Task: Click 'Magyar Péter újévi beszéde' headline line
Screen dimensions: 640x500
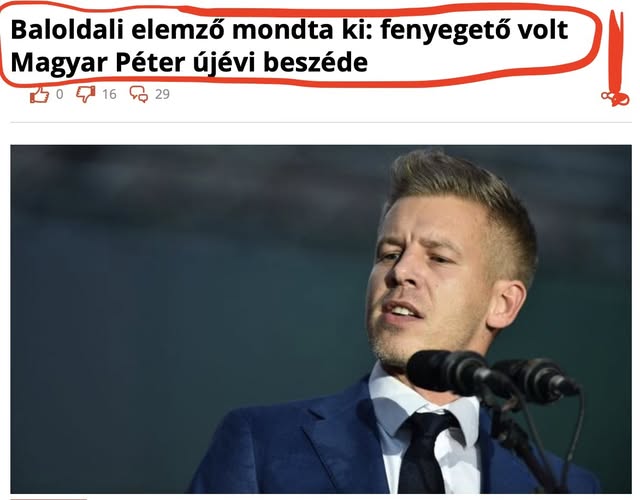Action: click(189, 62)
